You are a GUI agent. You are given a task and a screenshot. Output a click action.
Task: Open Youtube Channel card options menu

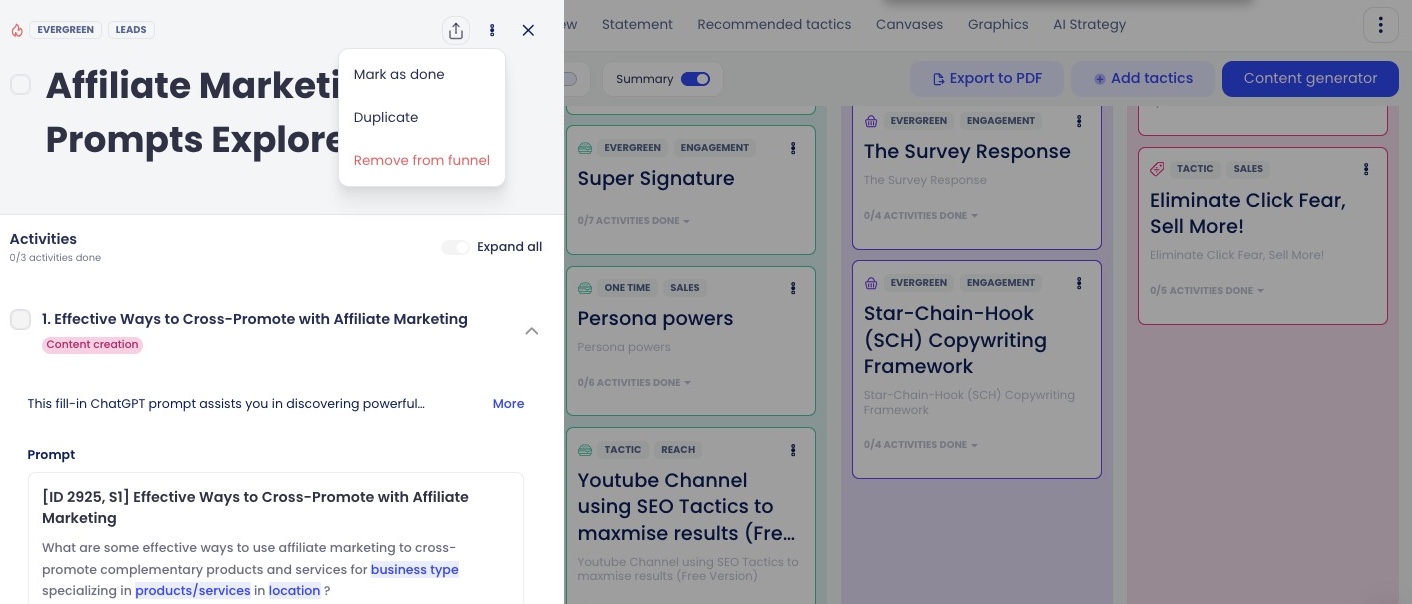[x=793, y=450]
